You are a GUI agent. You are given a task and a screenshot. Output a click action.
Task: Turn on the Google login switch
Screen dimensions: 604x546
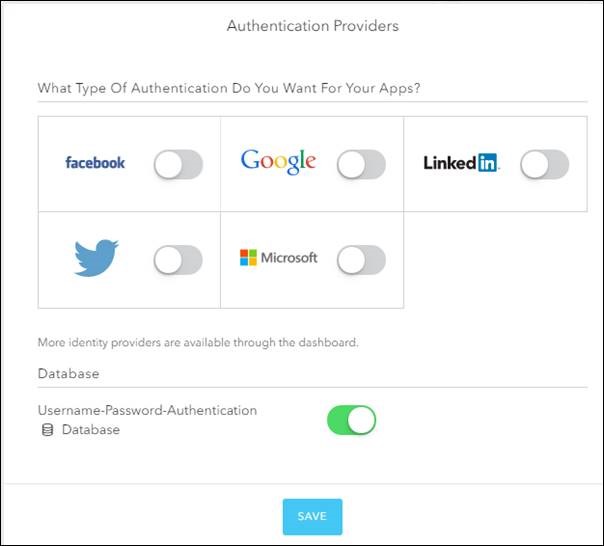(x=361, y=165)
